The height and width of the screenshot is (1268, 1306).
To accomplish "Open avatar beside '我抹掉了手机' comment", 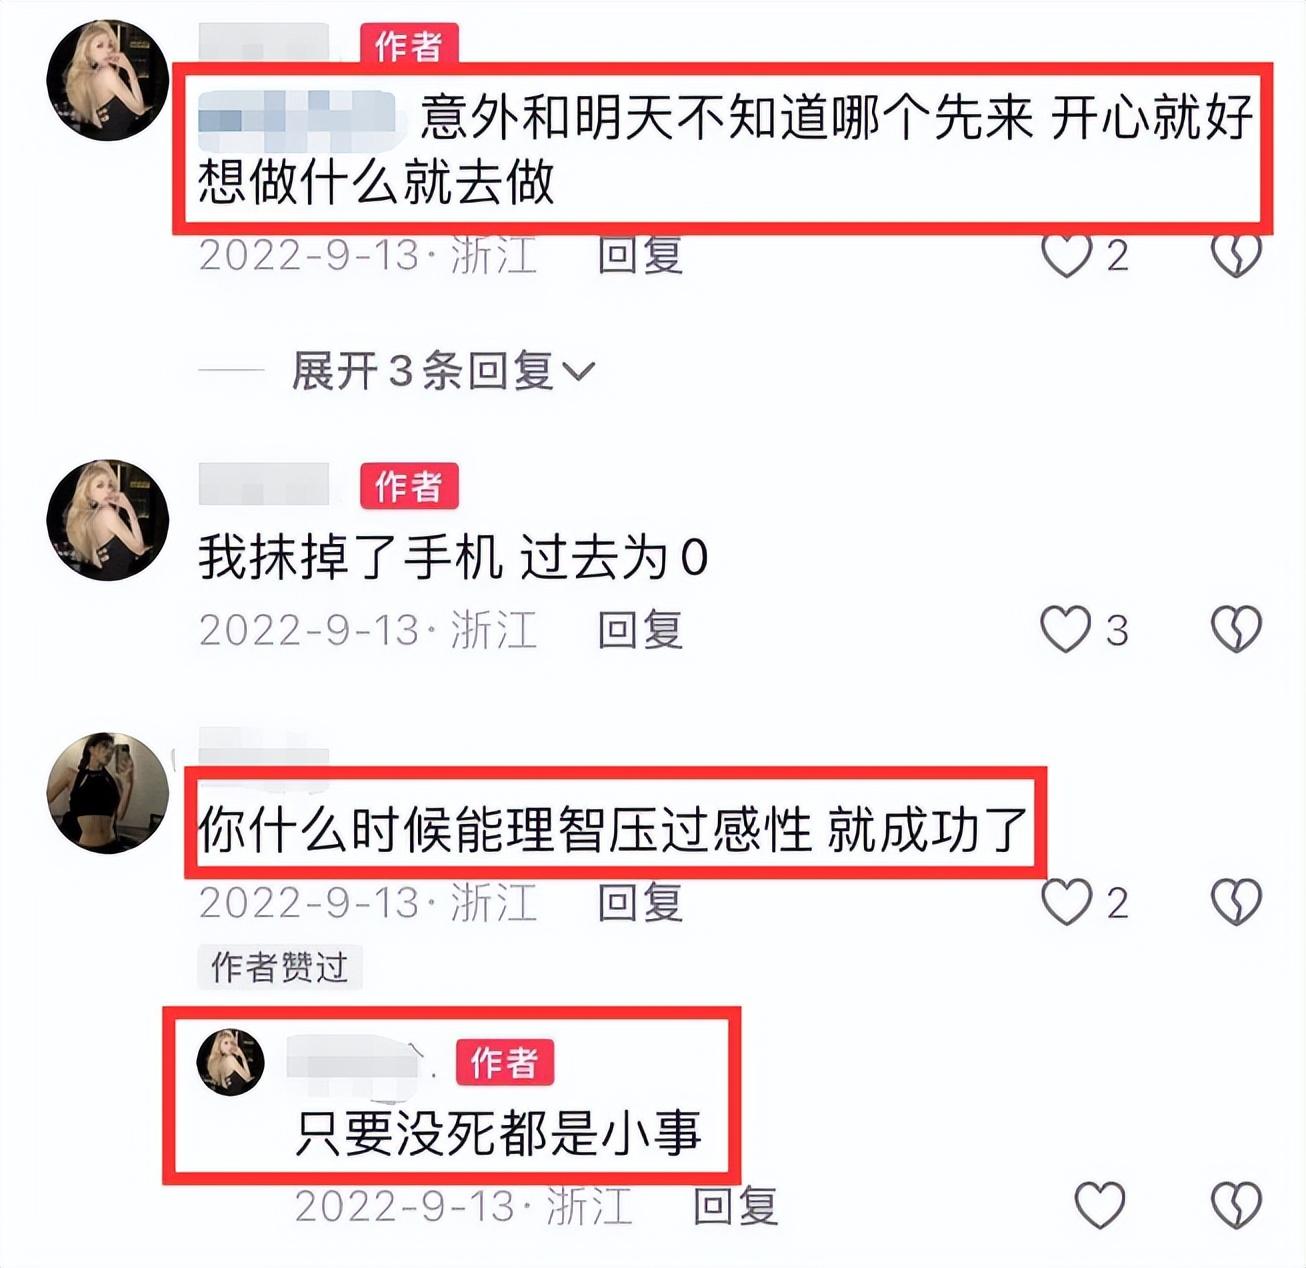I will click(x=108, y=520).
